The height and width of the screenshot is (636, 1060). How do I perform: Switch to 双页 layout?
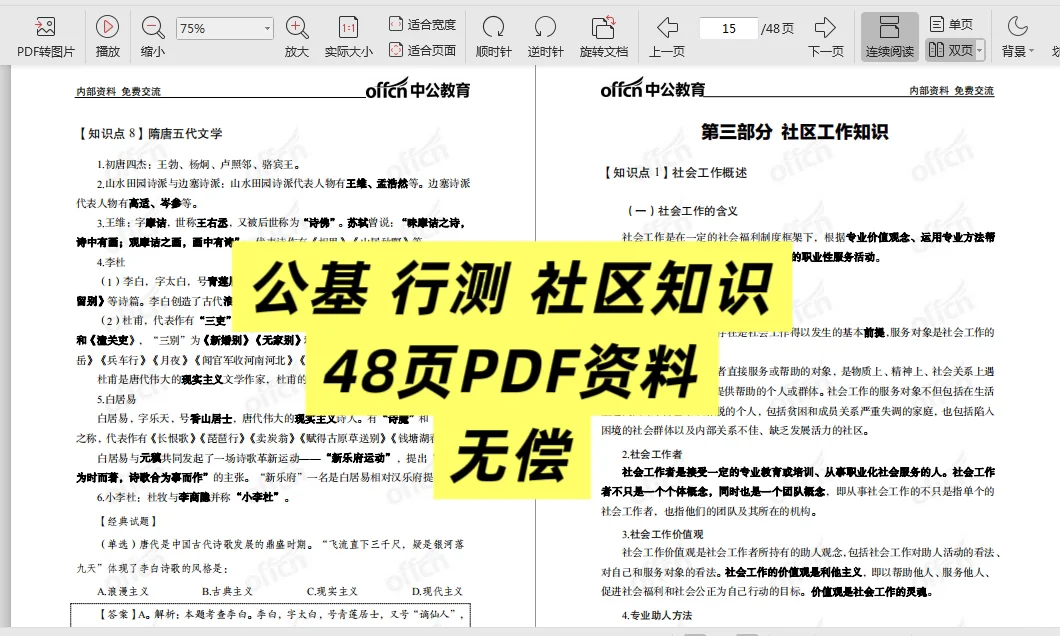coord(950,50)
